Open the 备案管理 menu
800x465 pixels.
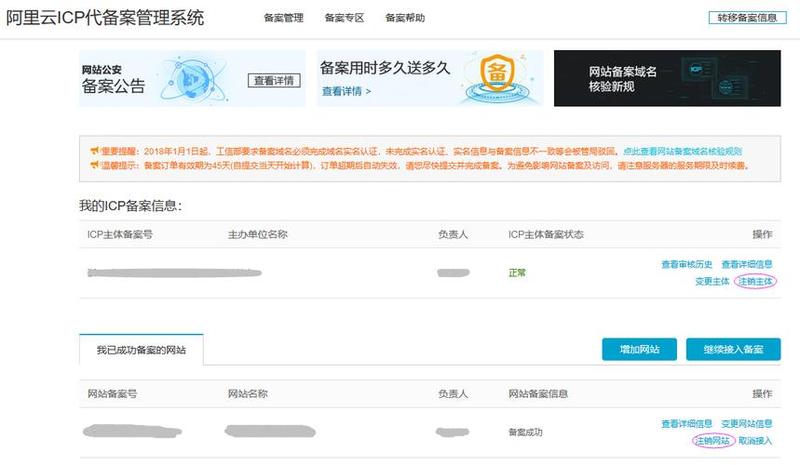pyautogui.click(x=283, y=18)
